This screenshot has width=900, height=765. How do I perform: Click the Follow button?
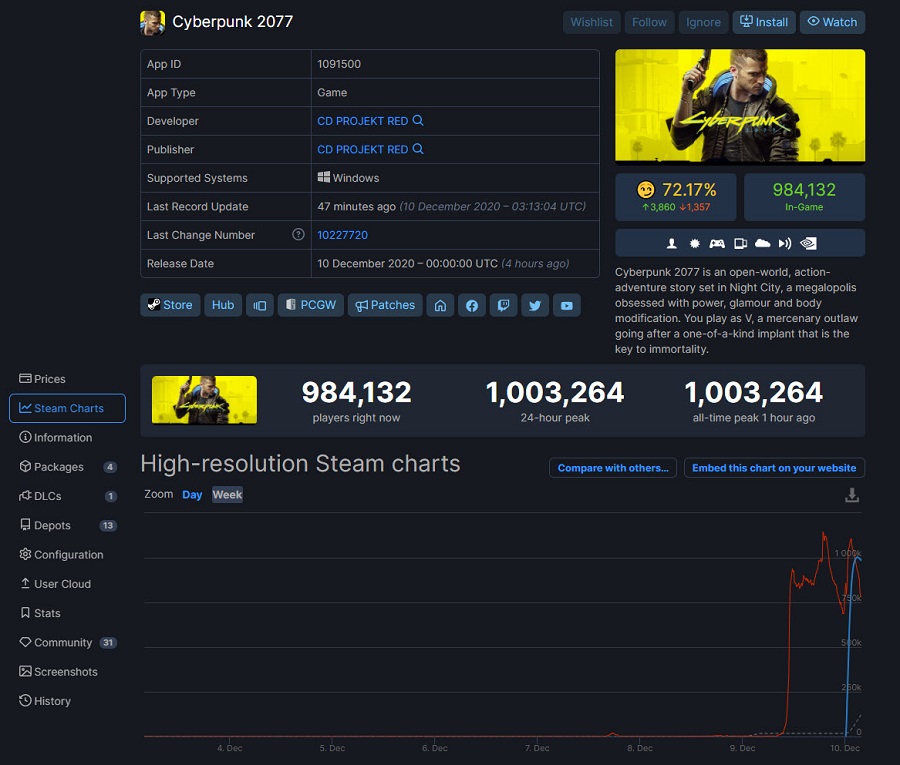649,22
